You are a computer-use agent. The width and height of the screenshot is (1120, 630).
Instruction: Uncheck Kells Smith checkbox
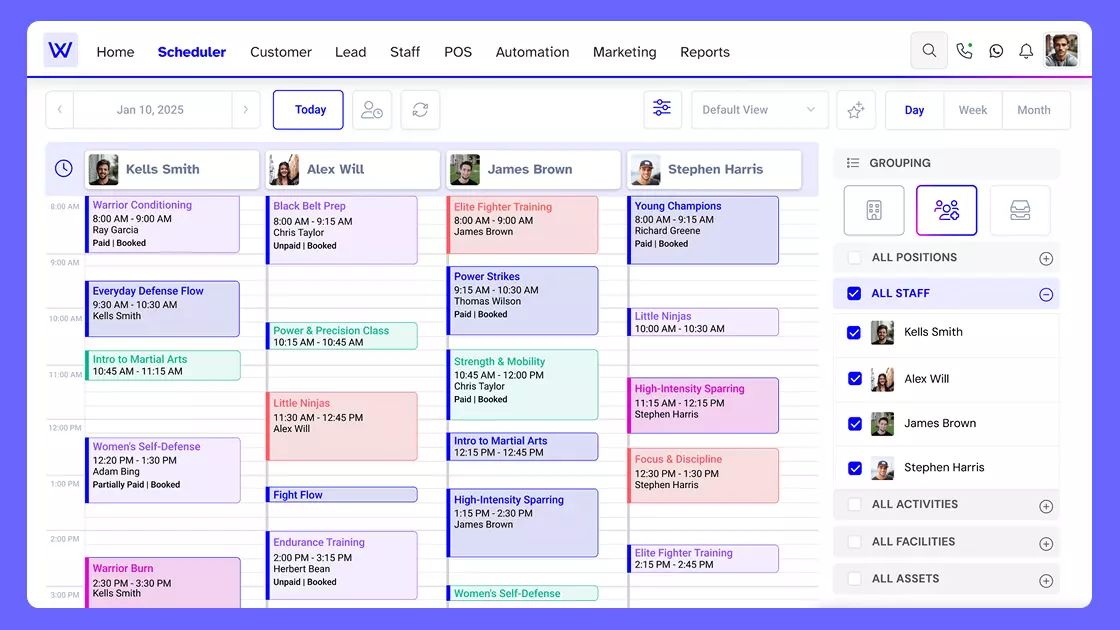pyautogui.click(x=854, y=333)
